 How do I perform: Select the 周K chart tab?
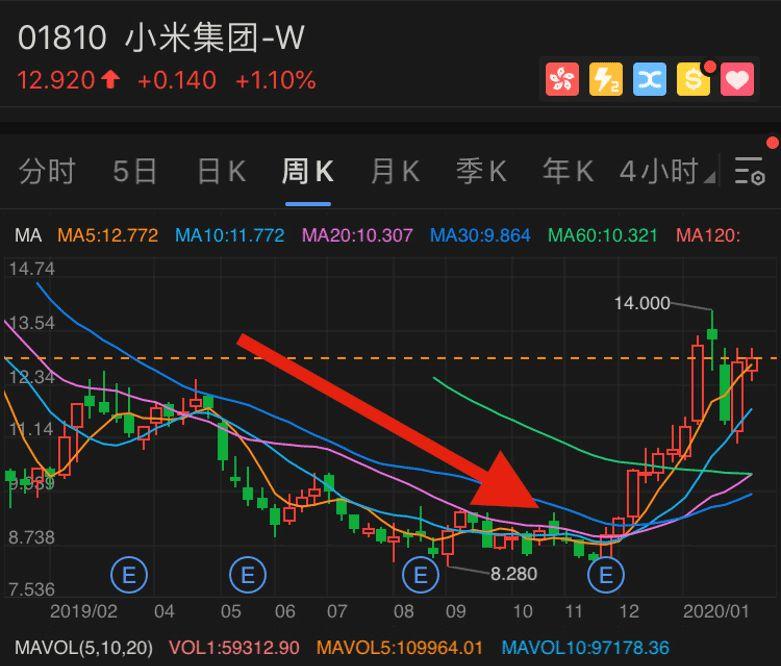[307, 171]
